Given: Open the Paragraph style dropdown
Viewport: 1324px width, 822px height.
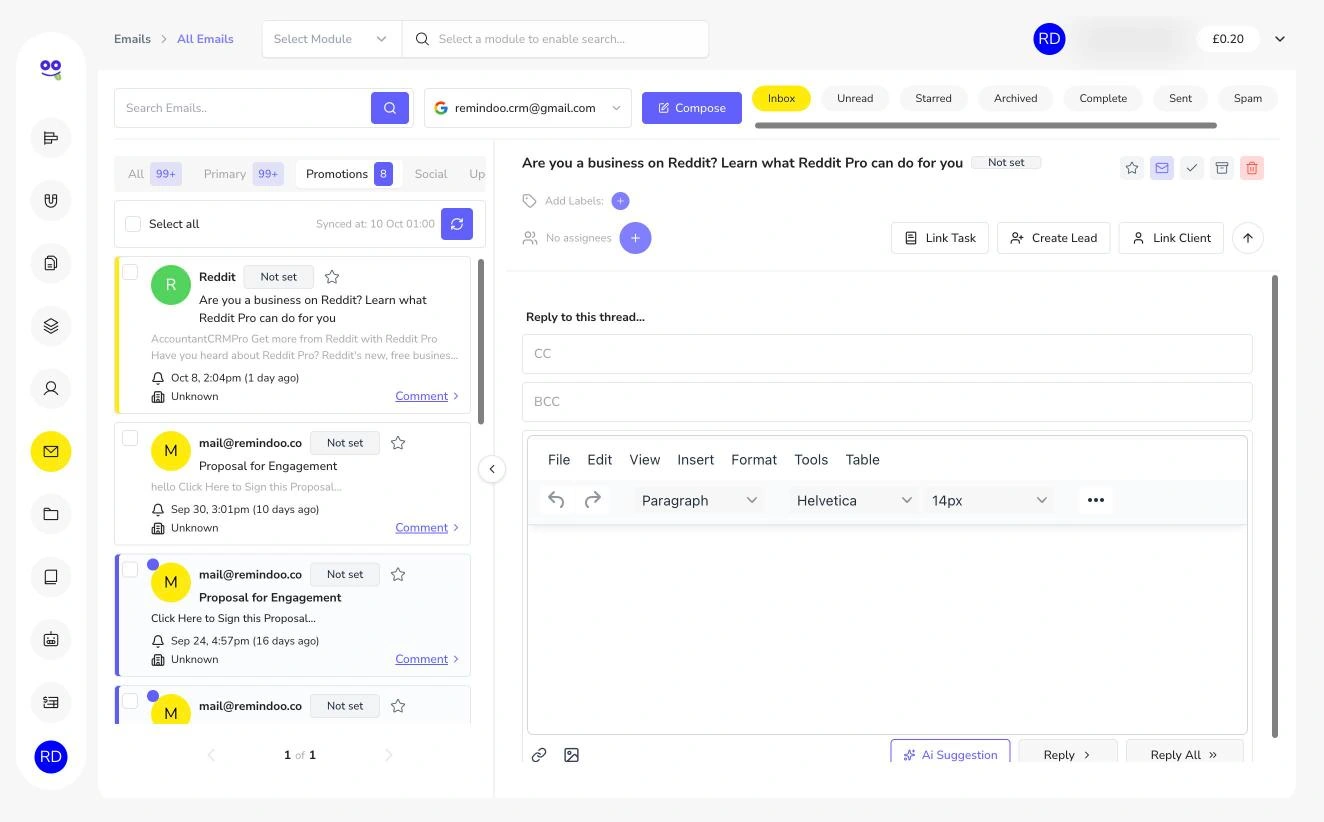Looking at the screenshot, I should click(x=699, y=500).
